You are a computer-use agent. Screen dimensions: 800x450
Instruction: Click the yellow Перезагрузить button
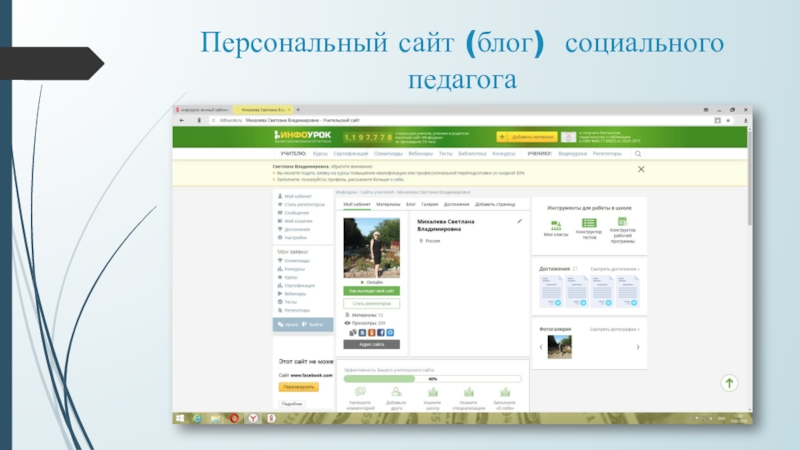(298, 386)
